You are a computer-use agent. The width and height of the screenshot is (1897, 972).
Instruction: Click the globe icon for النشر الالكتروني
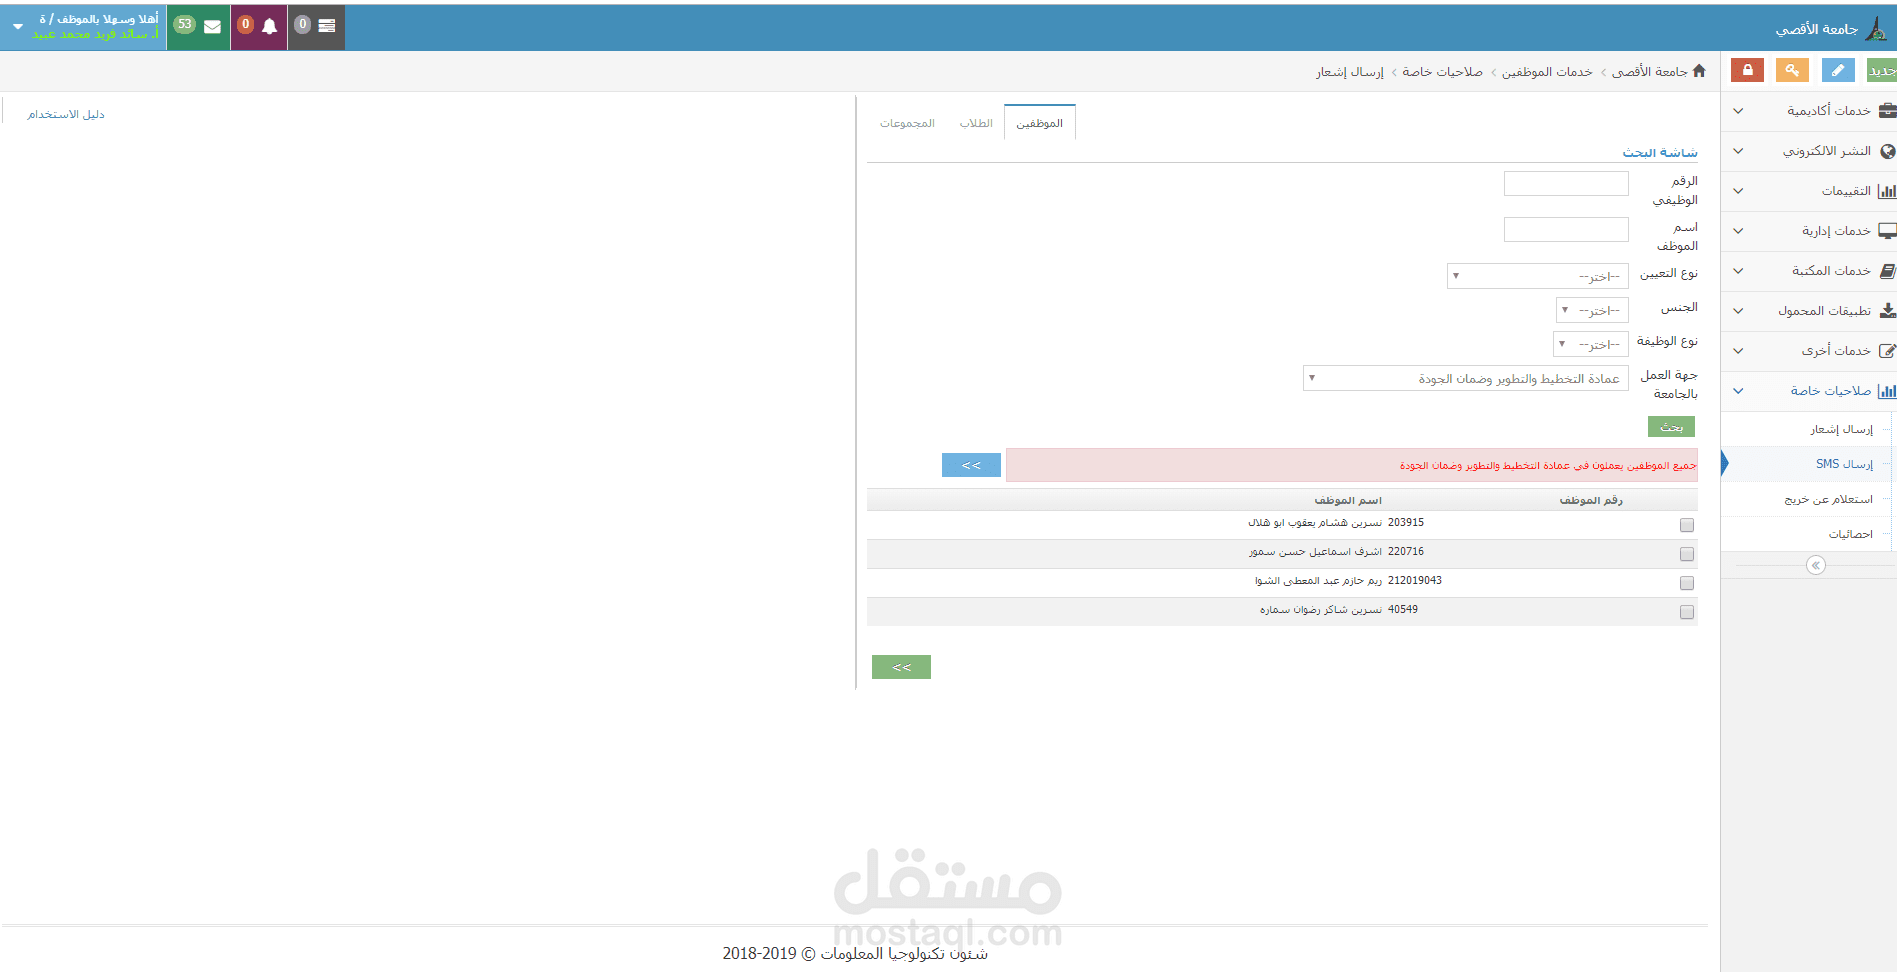1887,151
